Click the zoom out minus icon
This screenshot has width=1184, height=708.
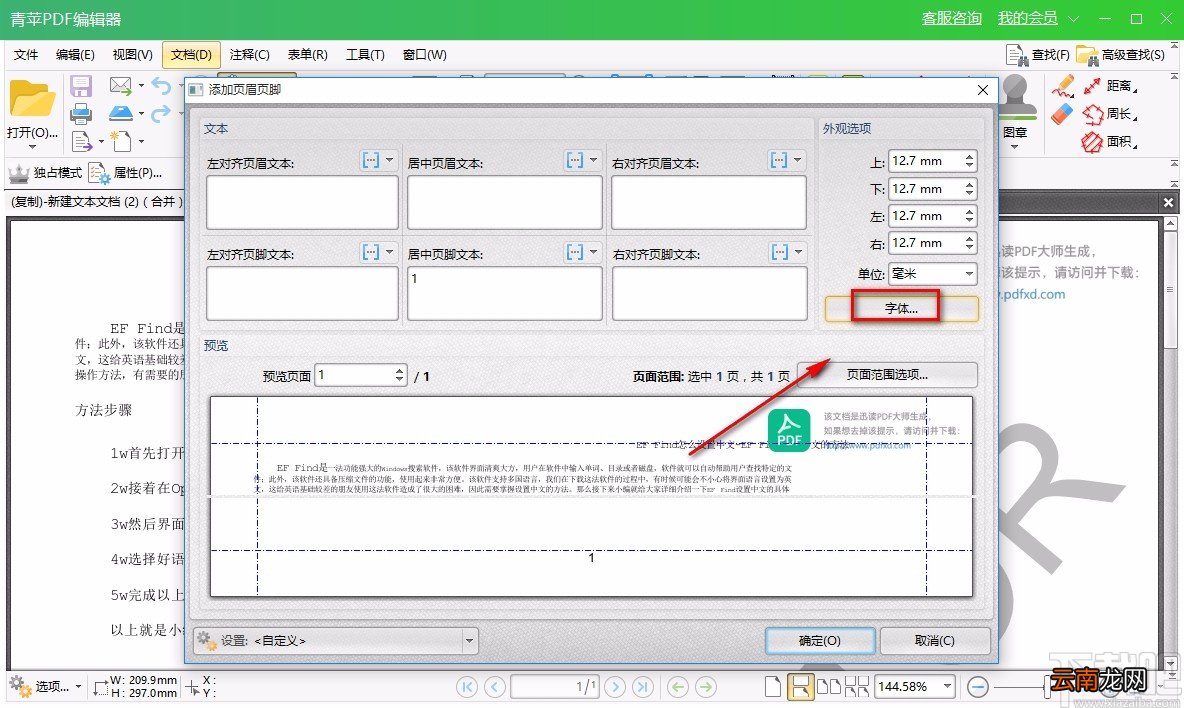coord(978,686)
